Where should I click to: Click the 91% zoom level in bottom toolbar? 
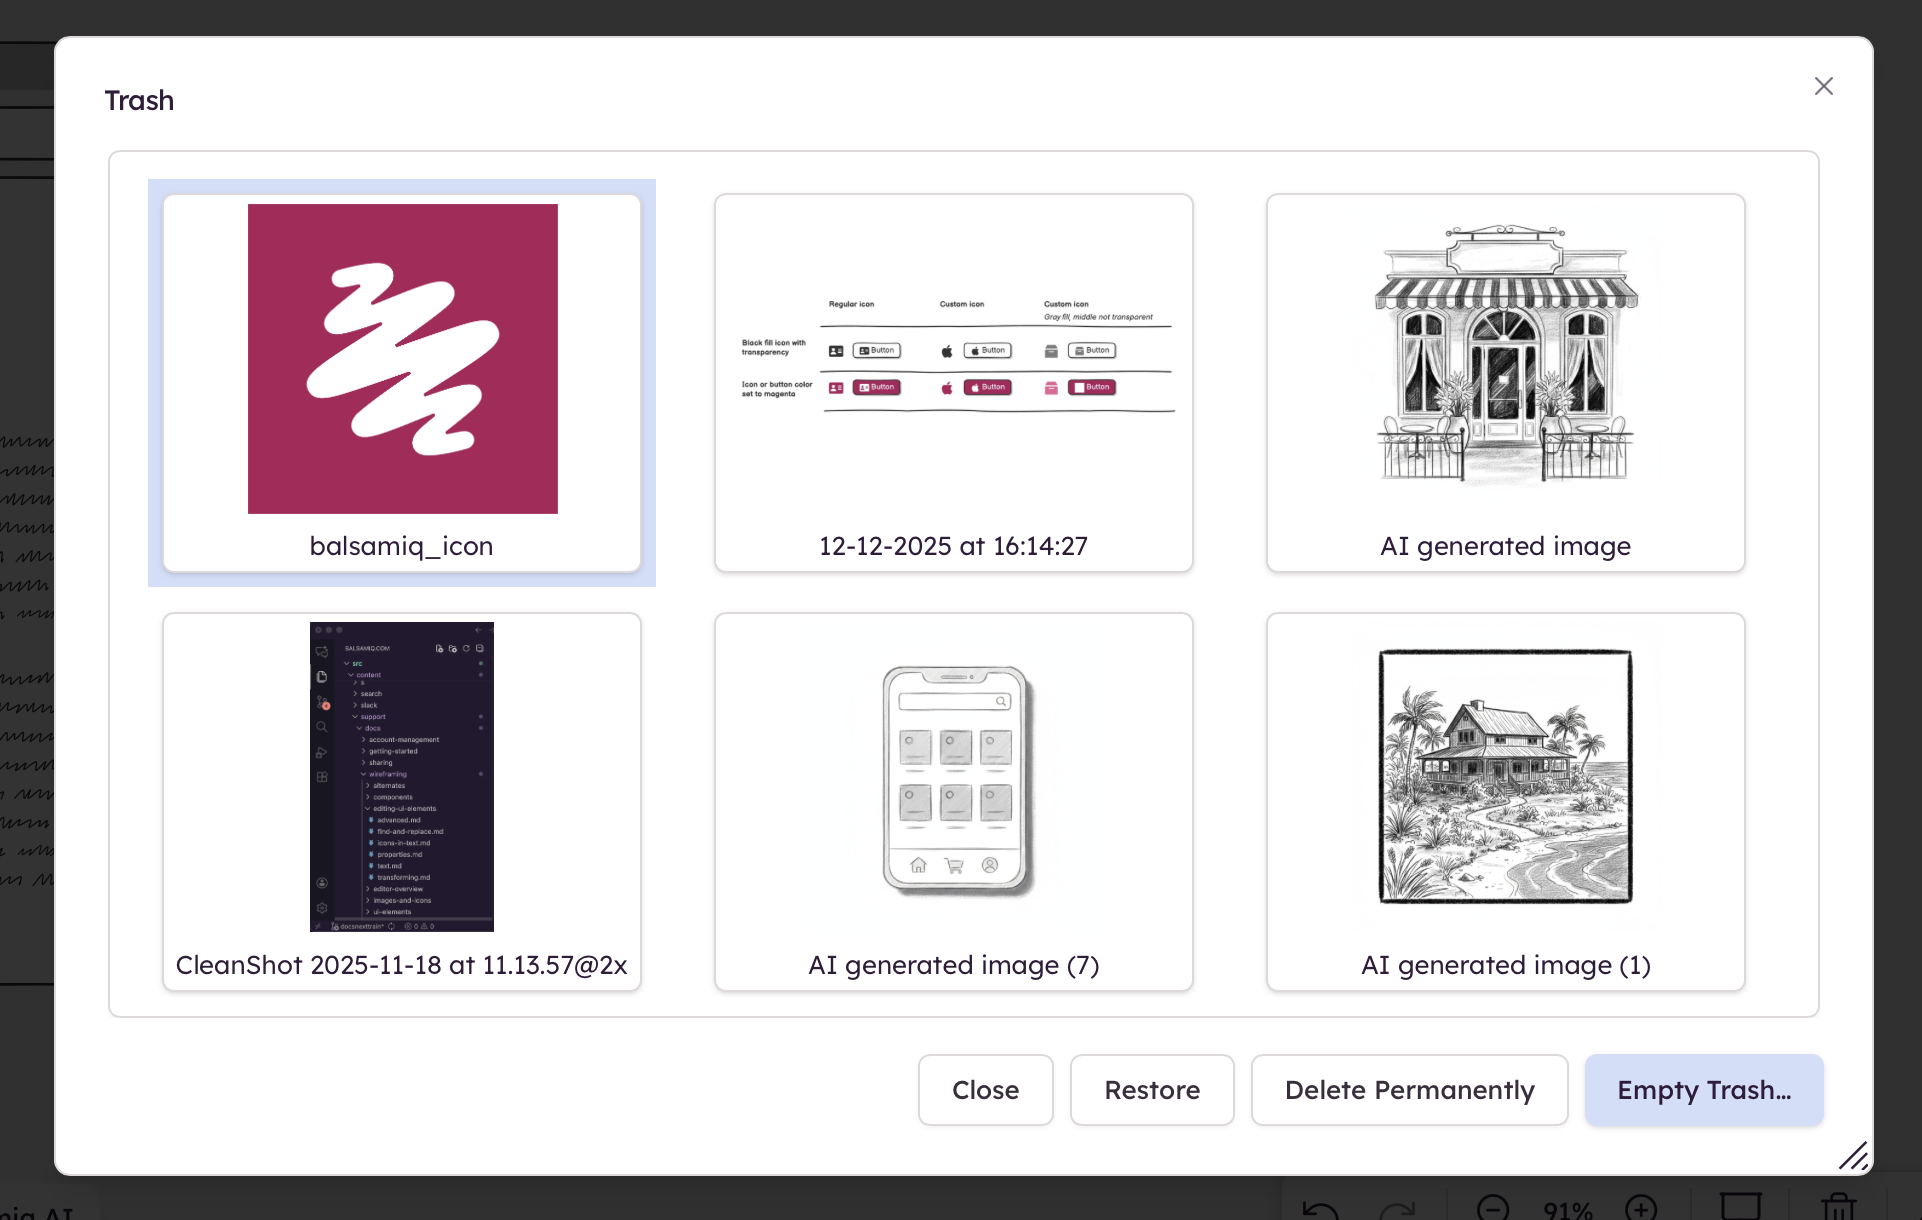1567,1211
